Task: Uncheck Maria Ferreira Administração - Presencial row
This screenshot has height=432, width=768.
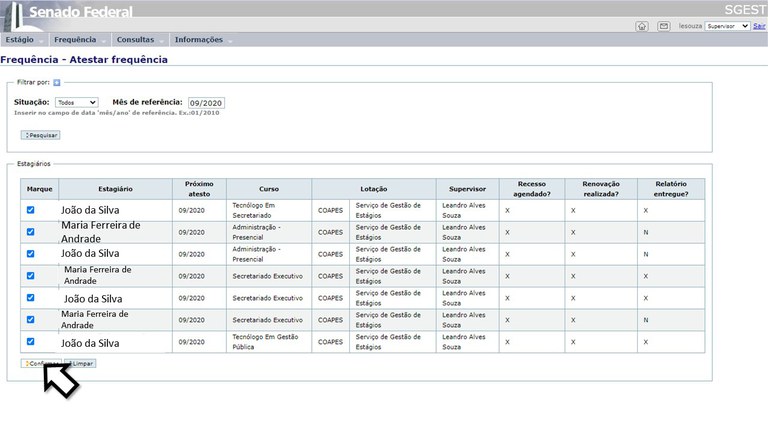Action: point(31,232)
